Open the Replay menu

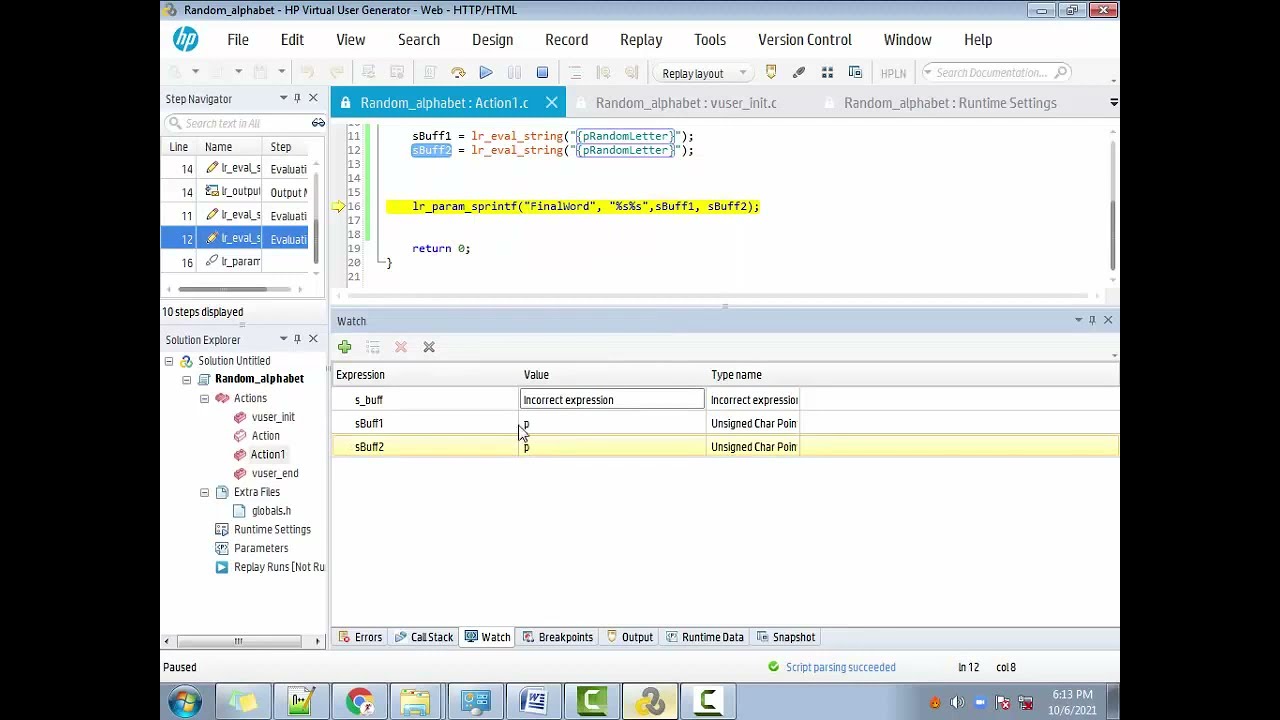coord(641,40)
